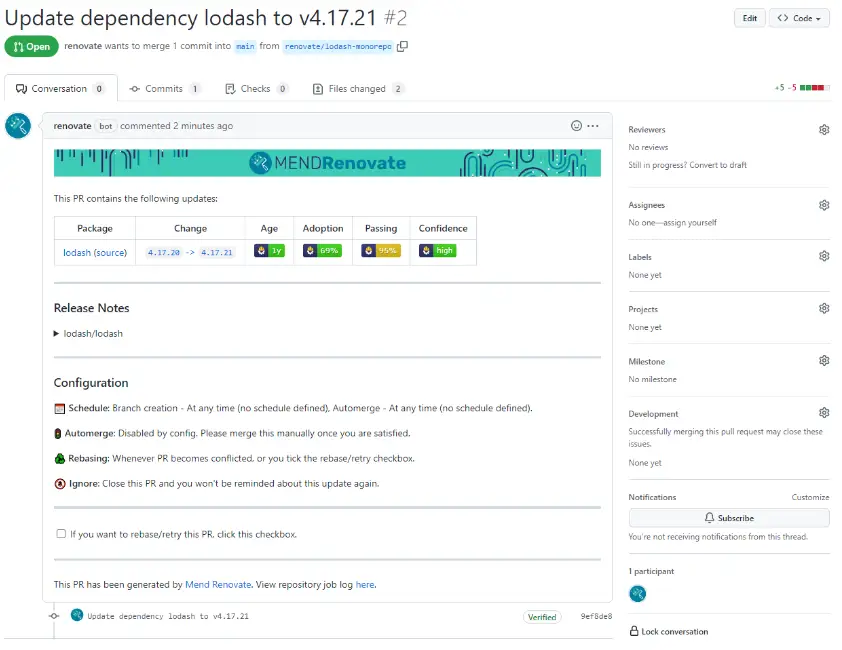Click Lock conversation
This screenshot has height=650, width=842.
[669, 631]
